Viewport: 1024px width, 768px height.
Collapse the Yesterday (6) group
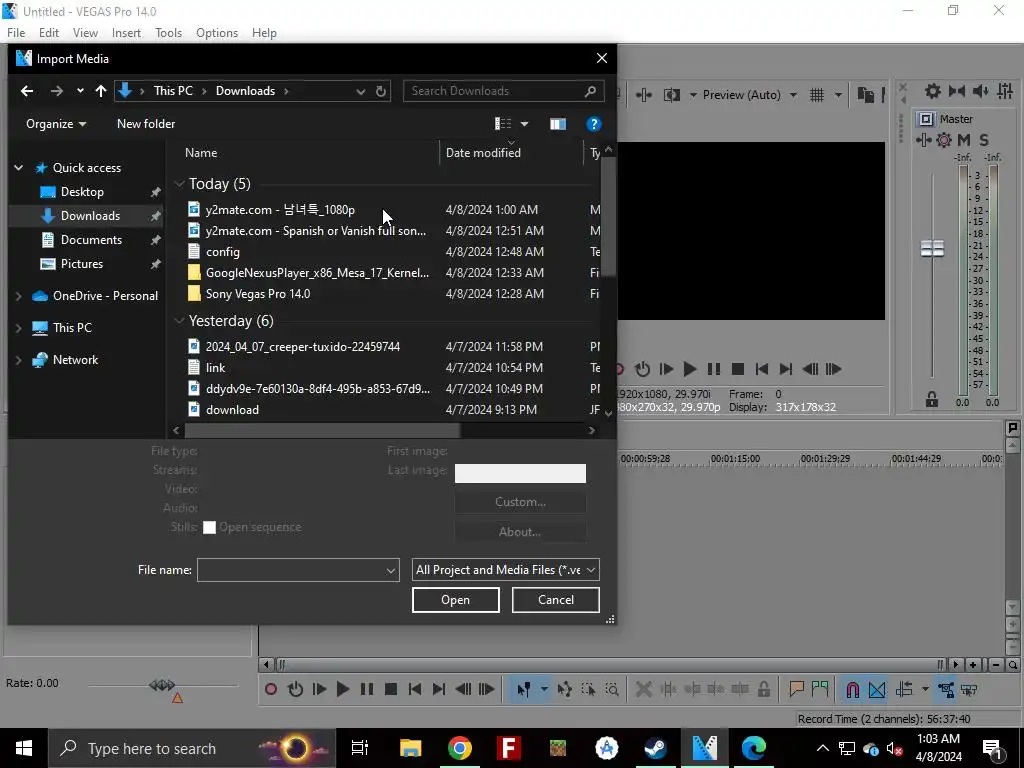click(x=180, y=321)
